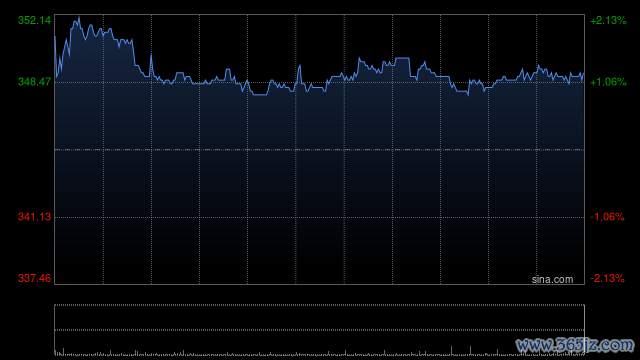
Task: Click the +2.13% percentage label
Action: coord(608,20)
